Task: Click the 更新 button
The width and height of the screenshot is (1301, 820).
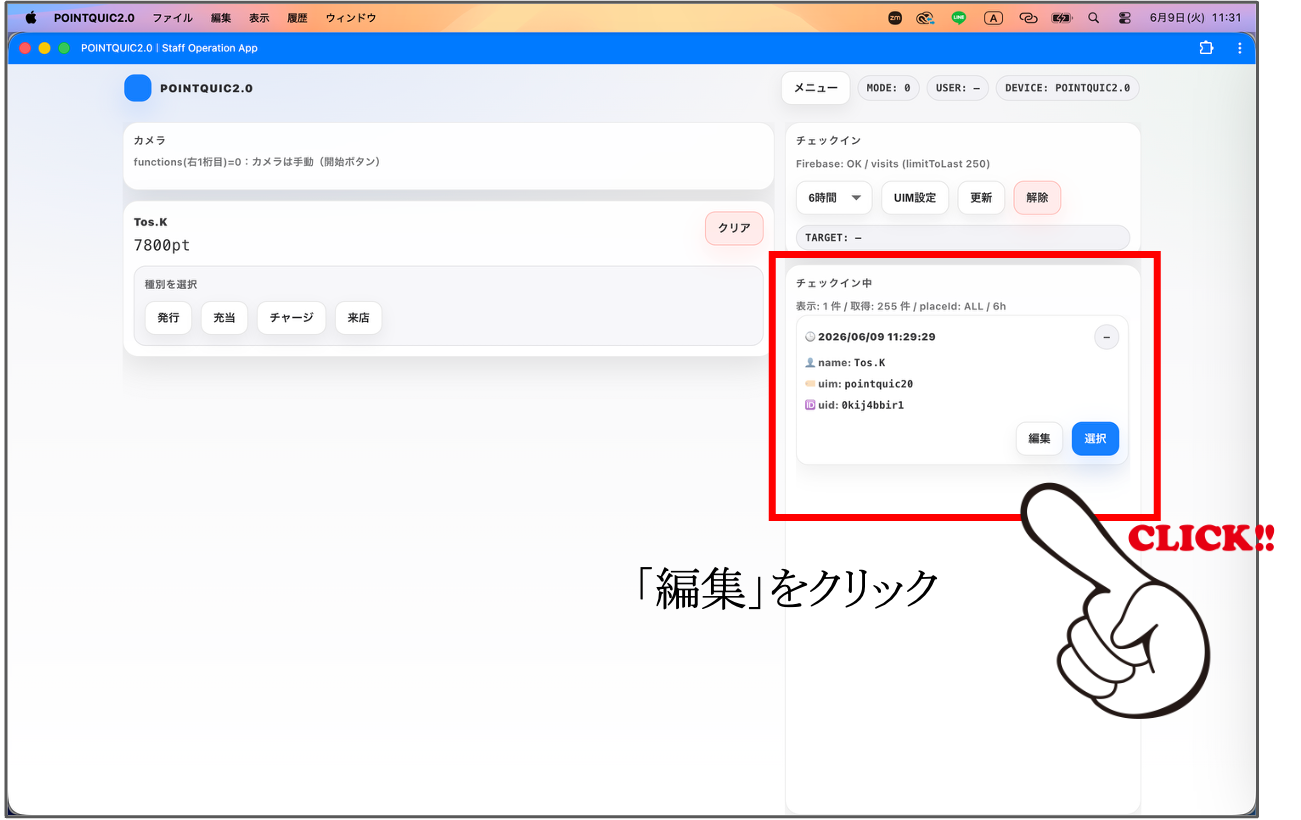Action: [x=981, y=198]
